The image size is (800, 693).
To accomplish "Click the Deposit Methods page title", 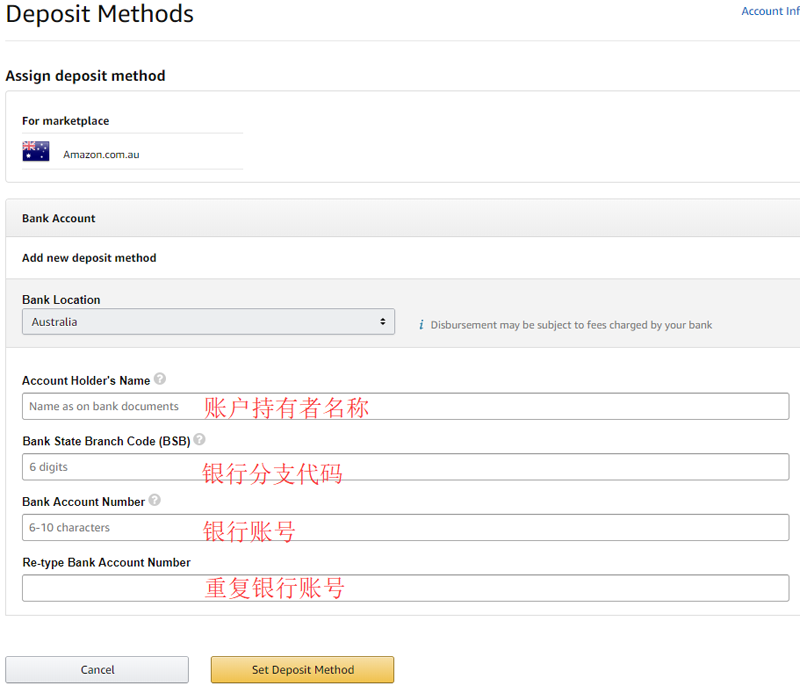I will click(100, 14).
